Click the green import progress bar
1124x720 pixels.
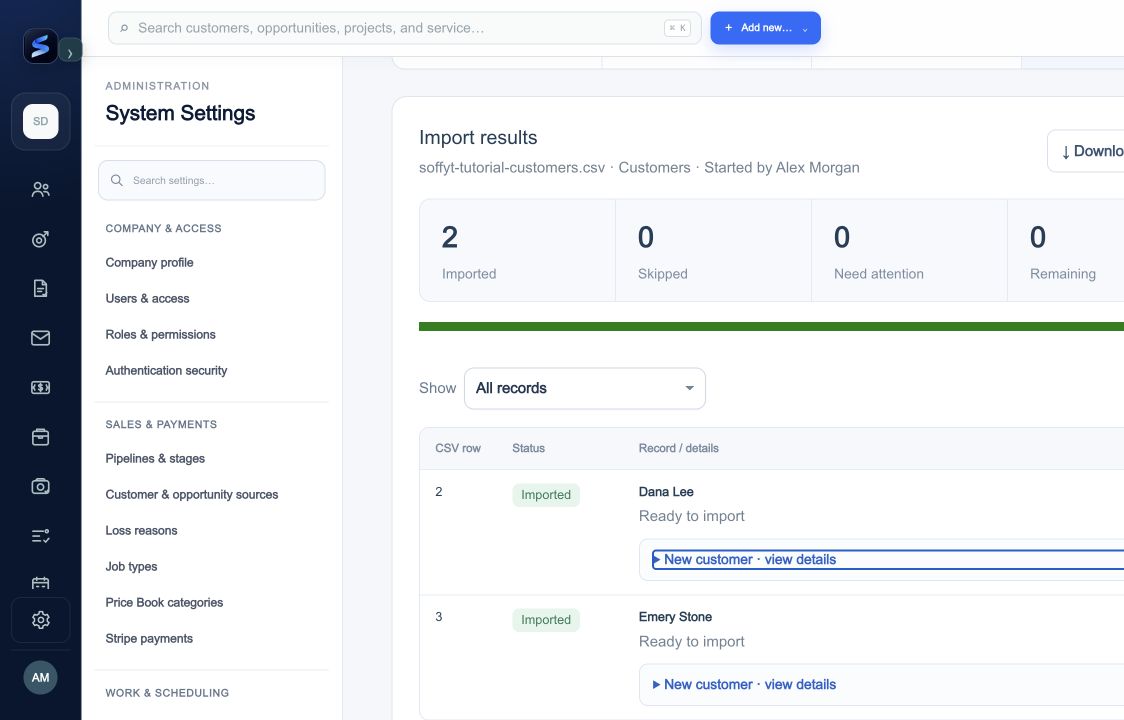tap(771, 326)
